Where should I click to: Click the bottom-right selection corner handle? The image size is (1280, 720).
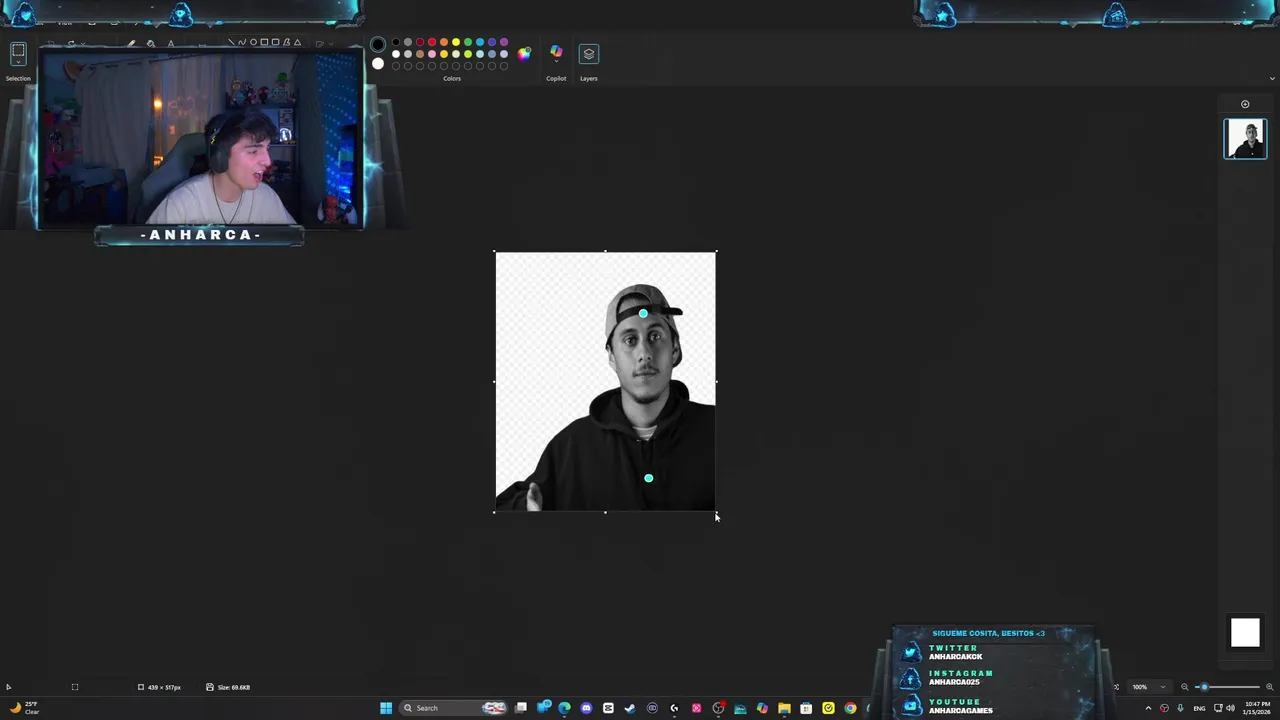716,512
